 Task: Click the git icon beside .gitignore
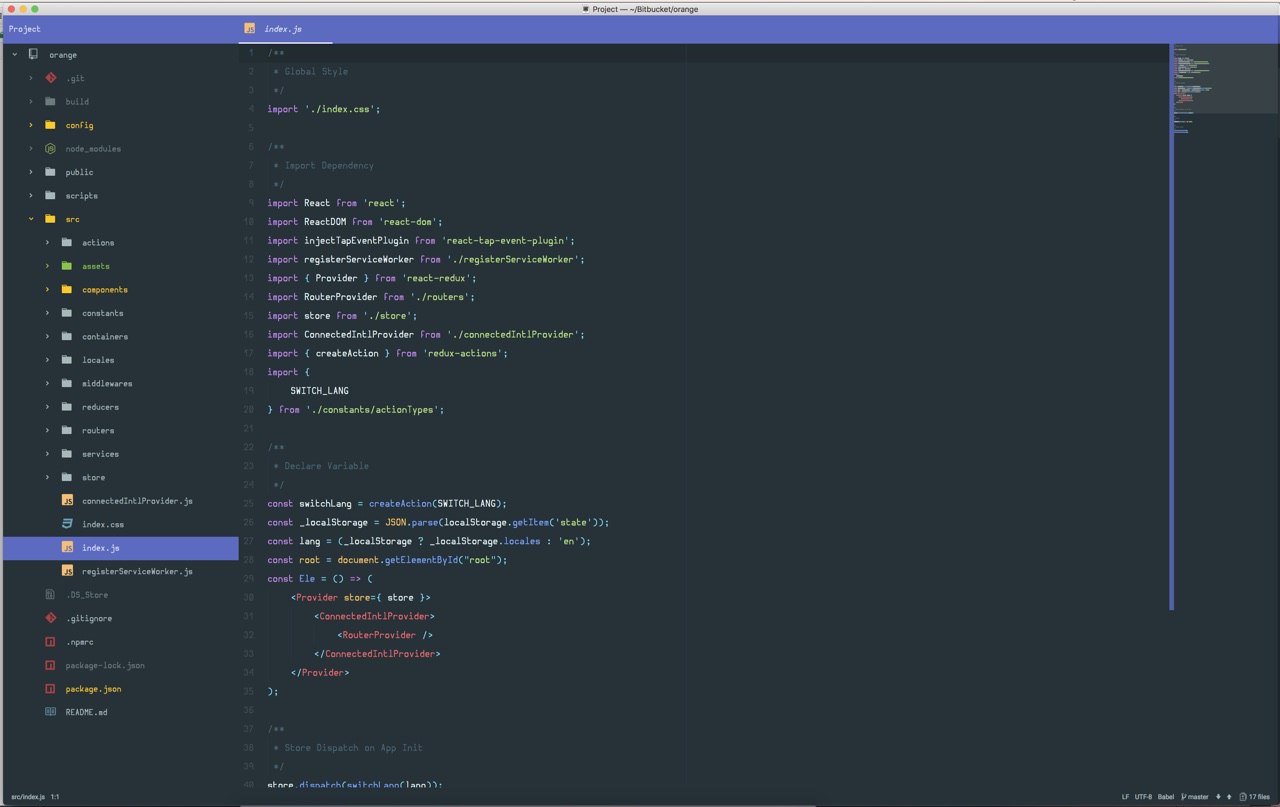click(x=50, y=618)
